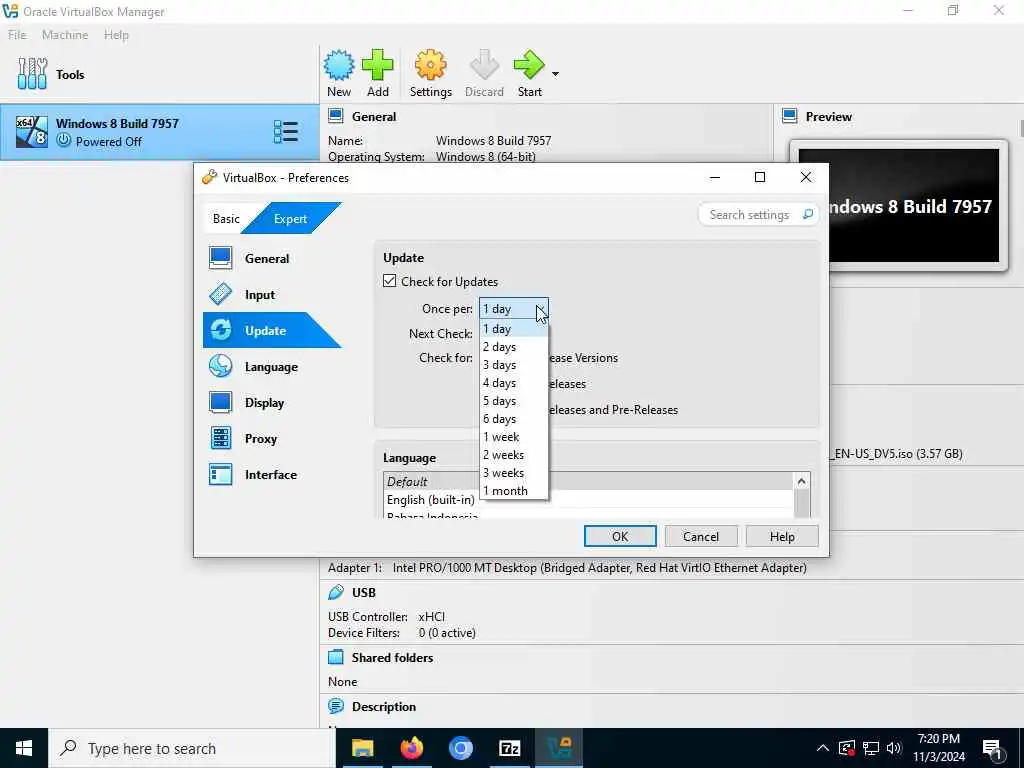Open 7-Zip from the taskbar

(509, 748)
